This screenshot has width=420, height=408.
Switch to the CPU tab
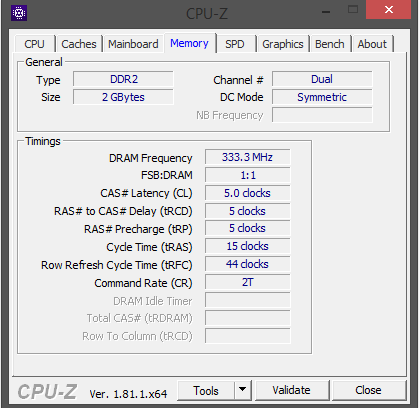tap(34, 44)
